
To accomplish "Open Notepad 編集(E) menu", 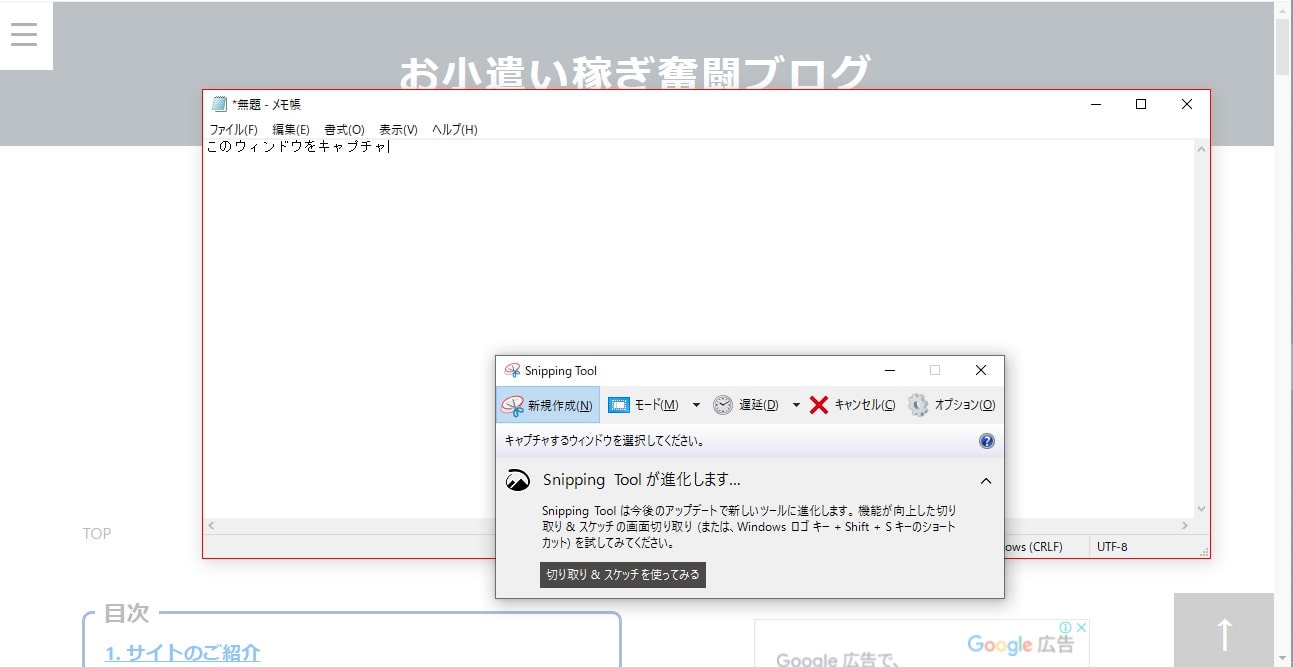I will point(291,130).
